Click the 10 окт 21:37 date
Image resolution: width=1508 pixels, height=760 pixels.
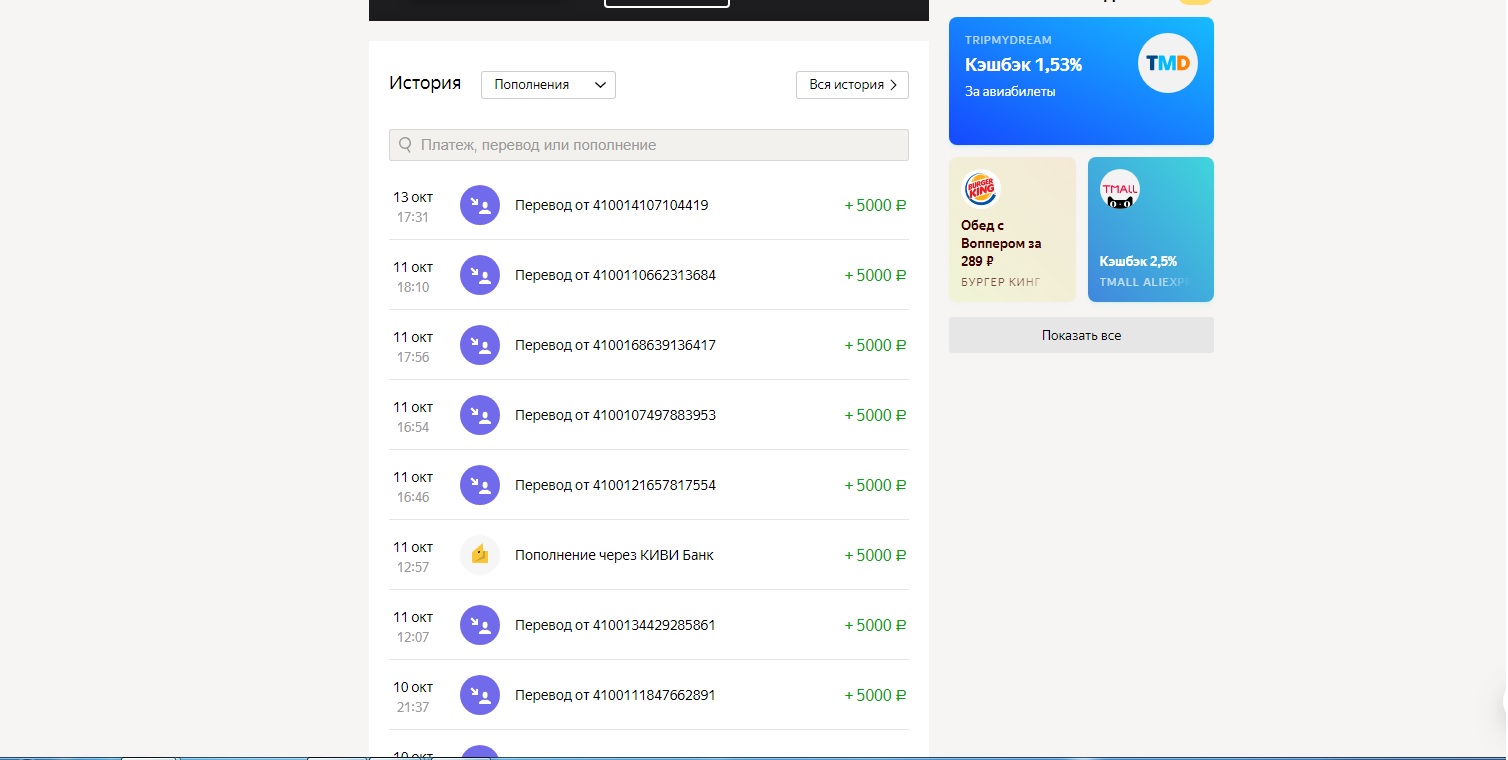coord(413,697)
